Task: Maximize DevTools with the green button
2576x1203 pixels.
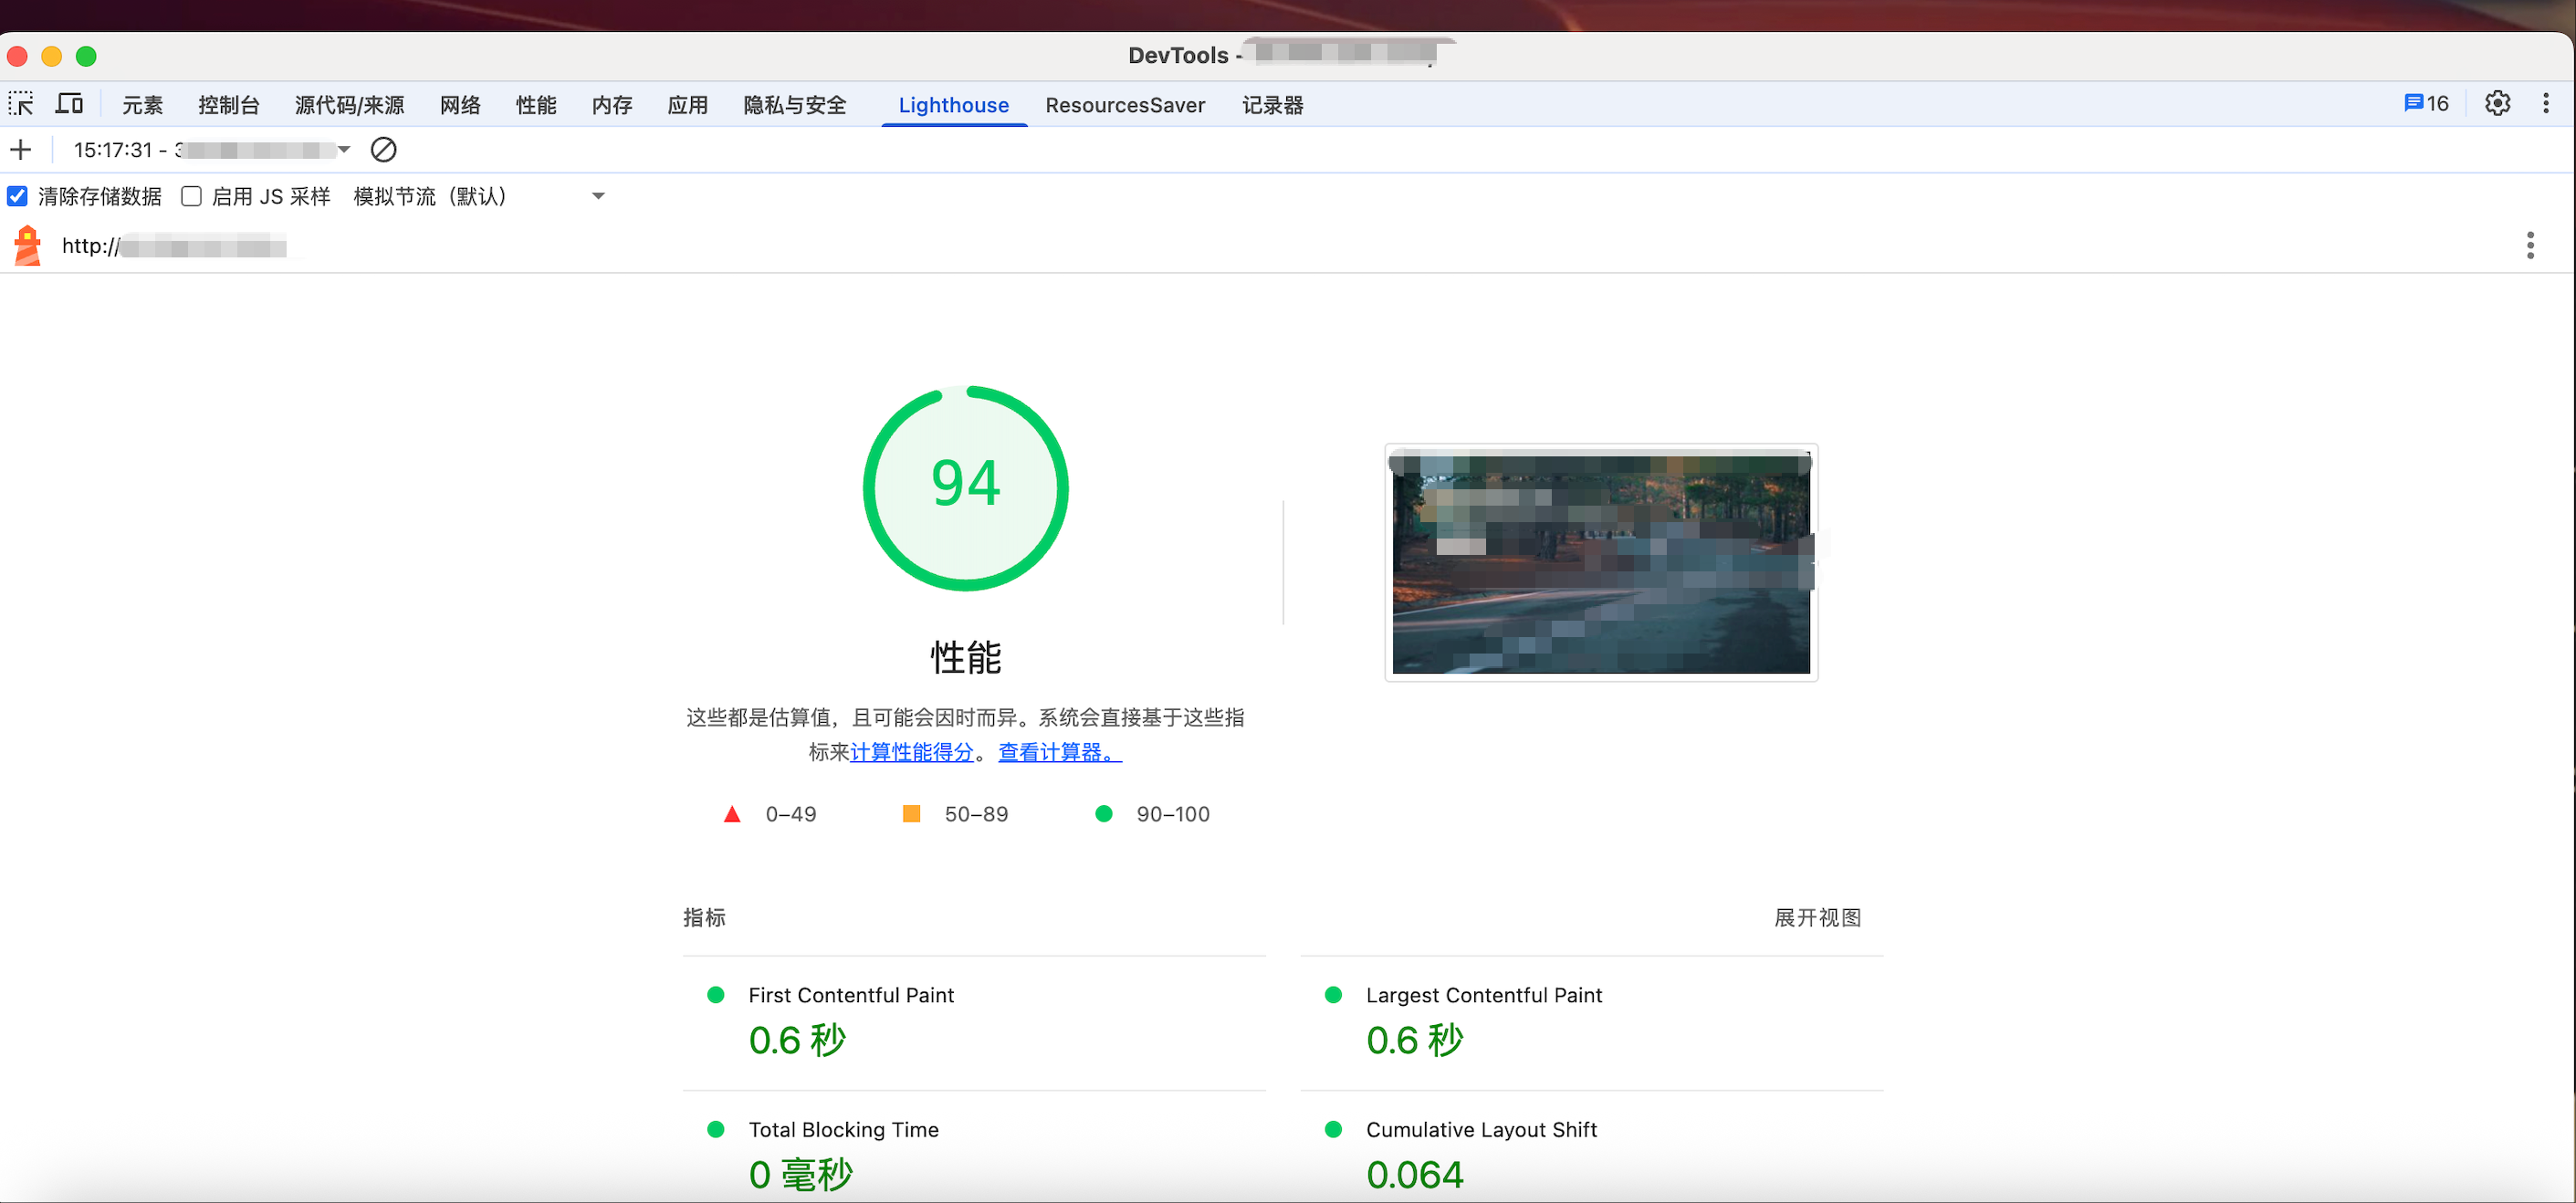Action: 86,56
